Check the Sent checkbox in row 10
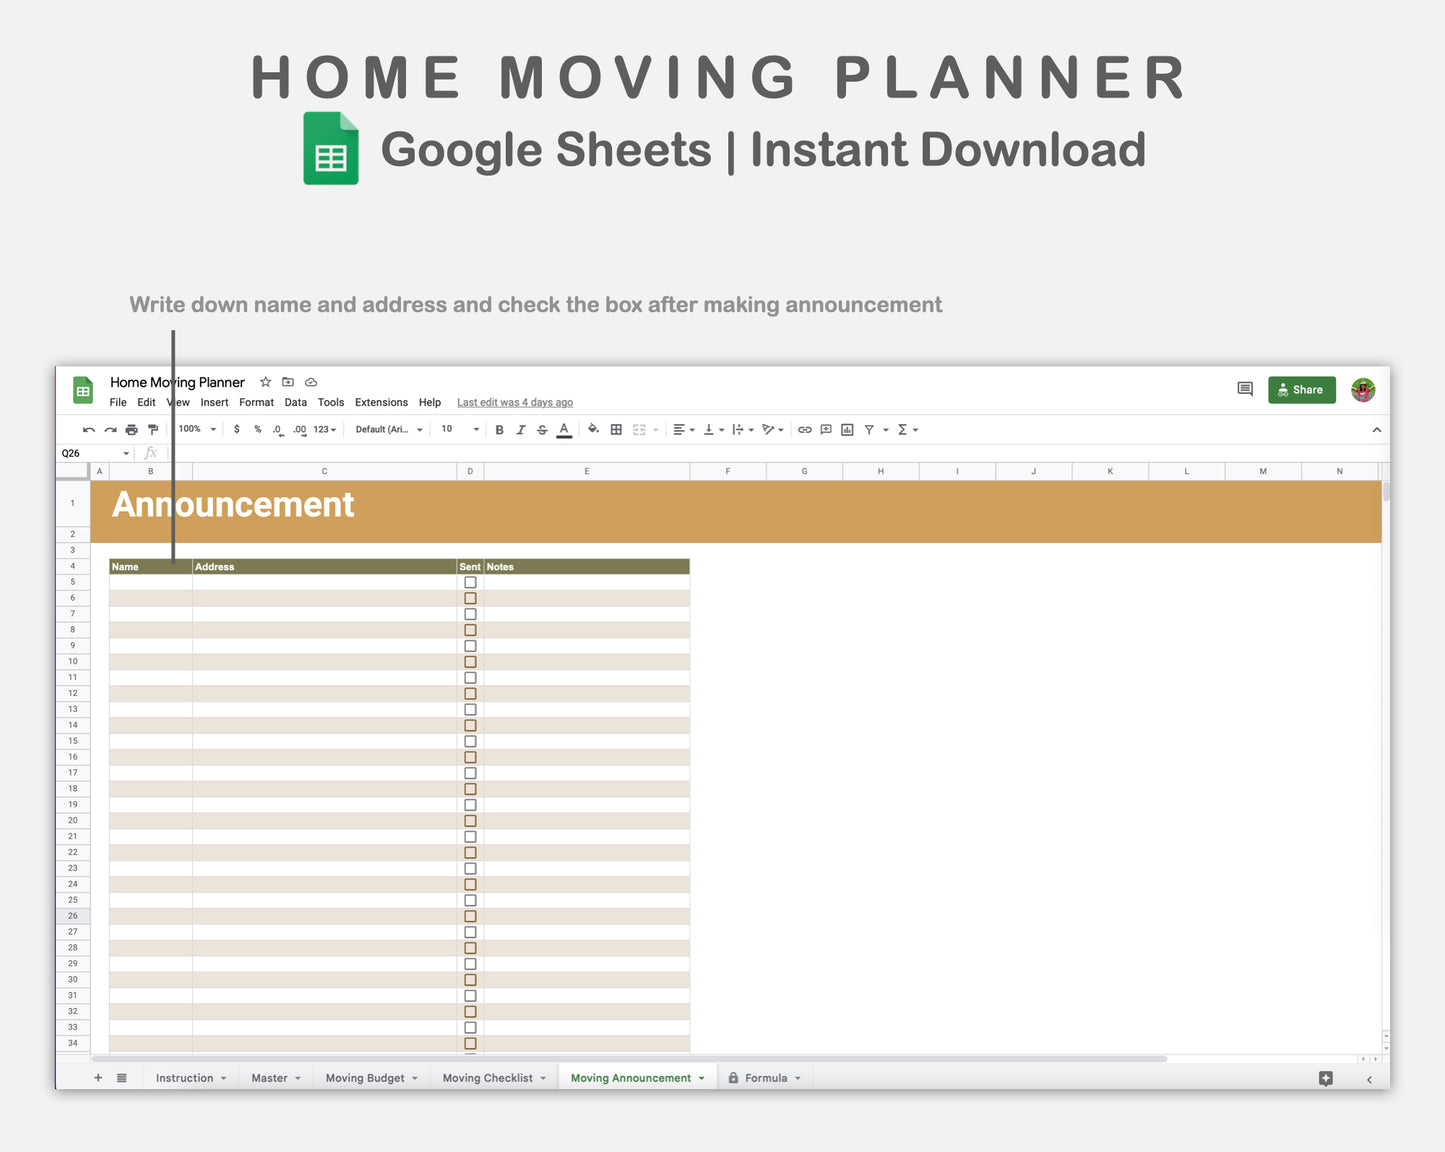Image resolution: width=1445 pixels, height=1152 pixels. pyautogui.click(x=470, y=661)
